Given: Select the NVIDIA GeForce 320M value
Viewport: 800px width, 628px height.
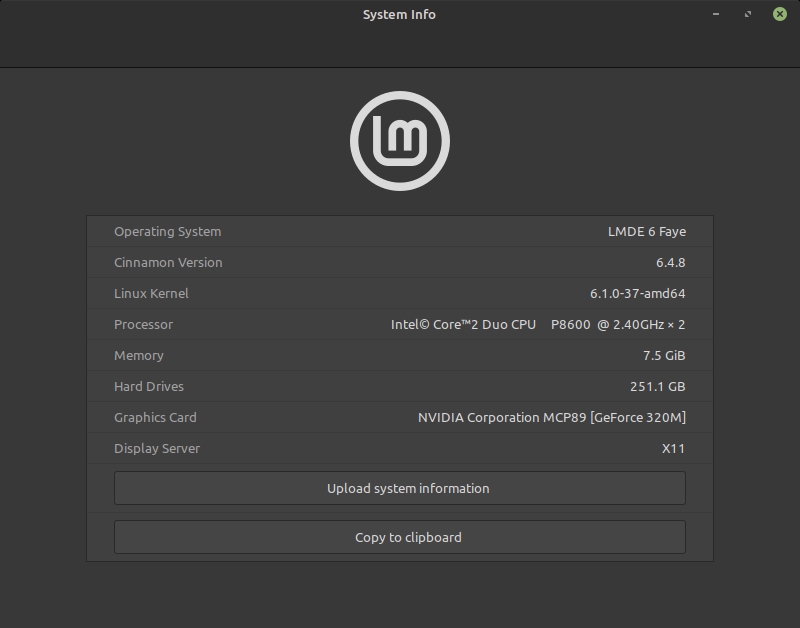Looking at the screenshot, I should click(552, 418).
